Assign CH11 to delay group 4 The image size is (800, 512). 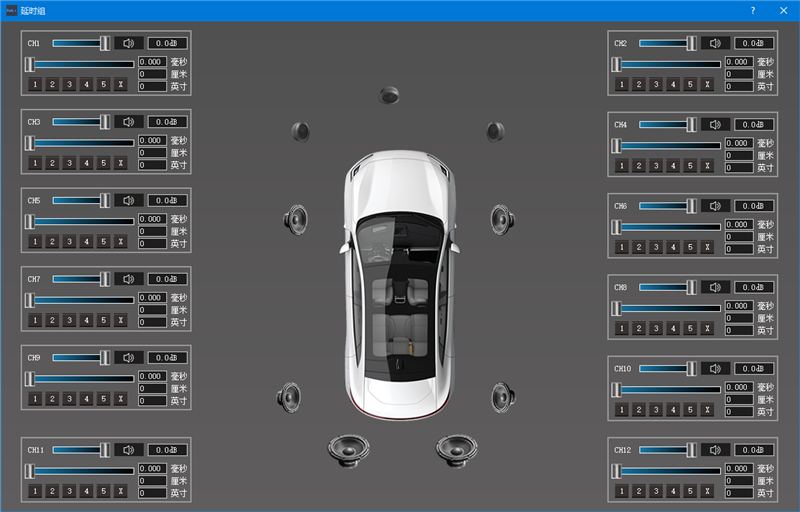(x=87, y=491)
